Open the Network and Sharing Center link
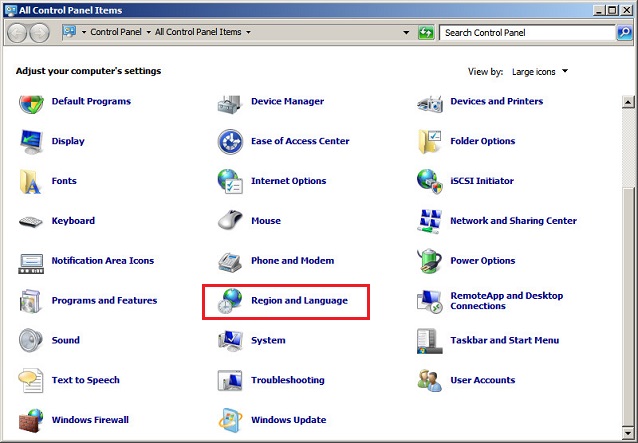 pos(513,221)
